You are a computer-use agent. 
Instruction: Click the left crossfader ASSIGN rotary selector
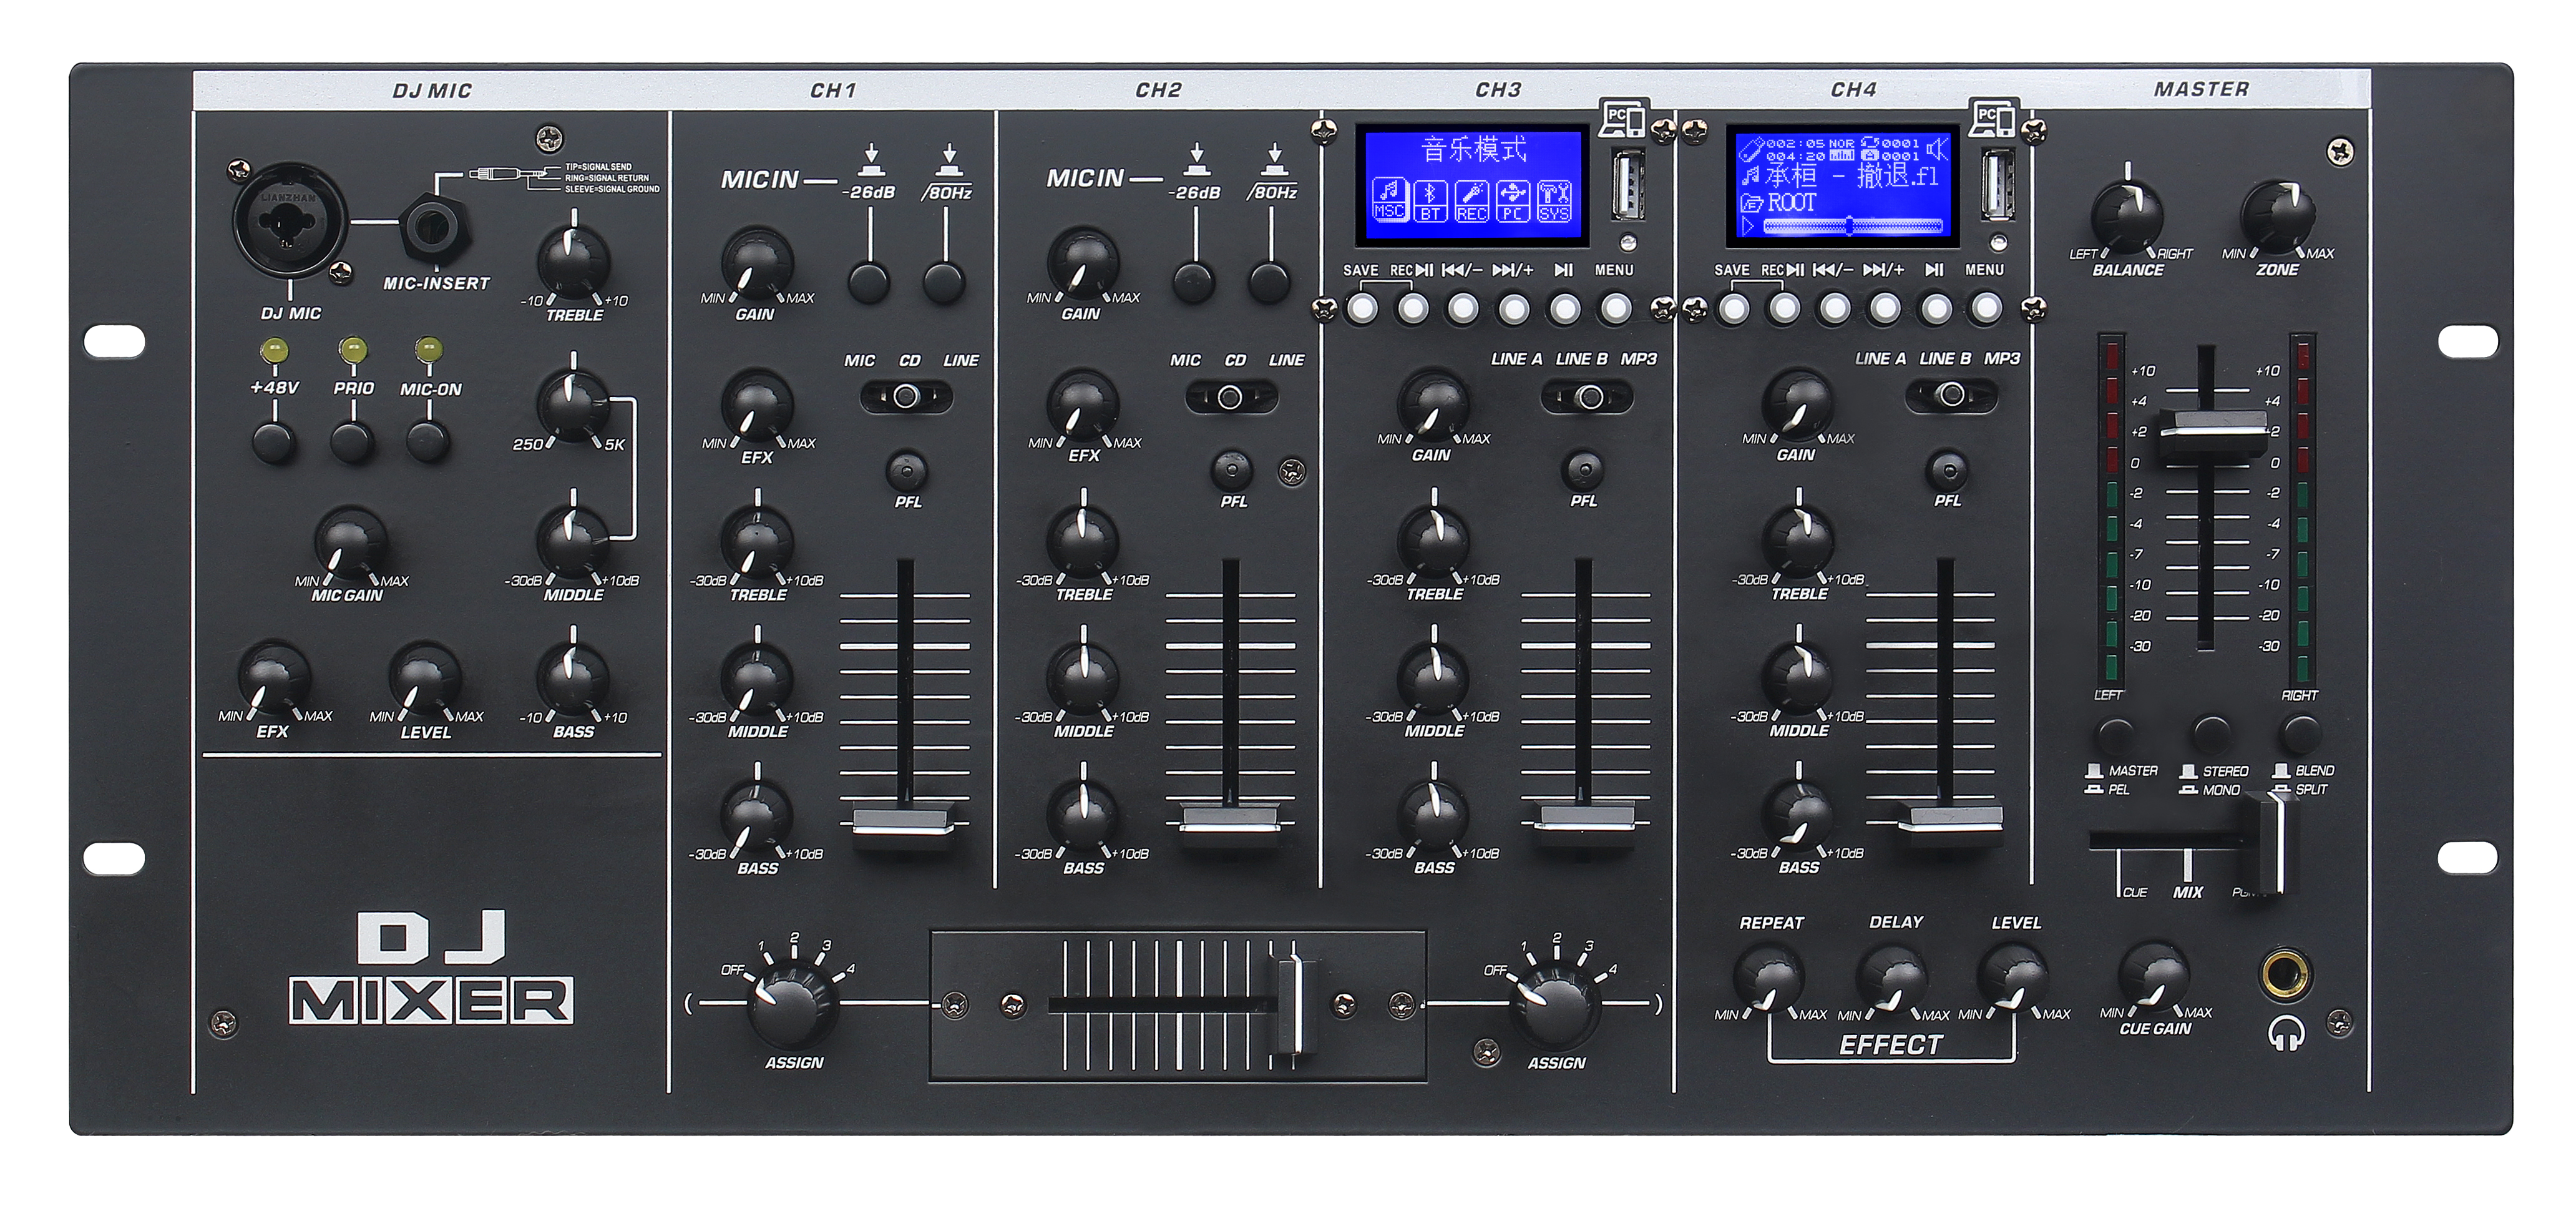click(x=793, y=1003)
